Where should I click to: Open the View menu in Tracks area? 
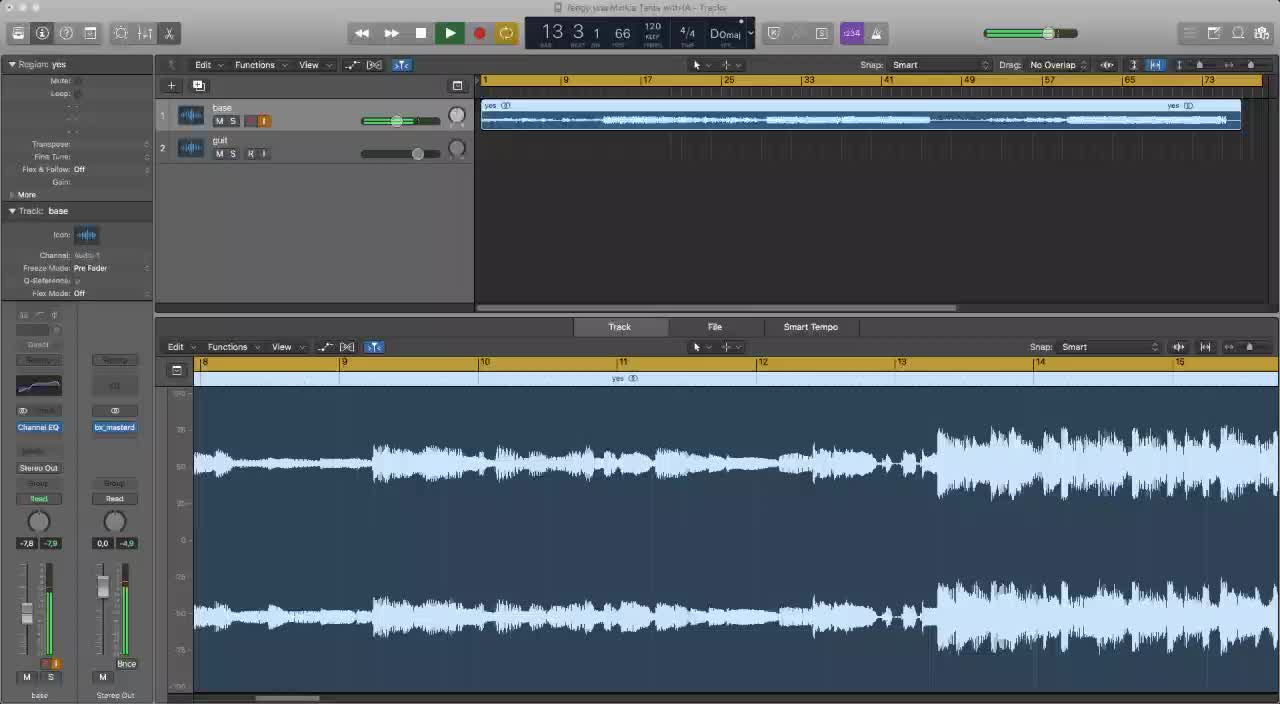coord(314,65)
